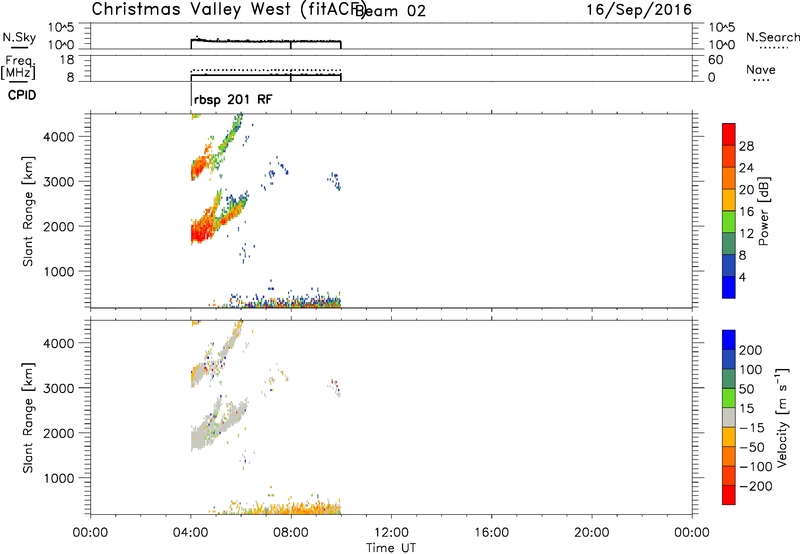Click the 'Nave' legend label
The width and height of the screenshot is (800, 554).
click(x=761, y=70)
